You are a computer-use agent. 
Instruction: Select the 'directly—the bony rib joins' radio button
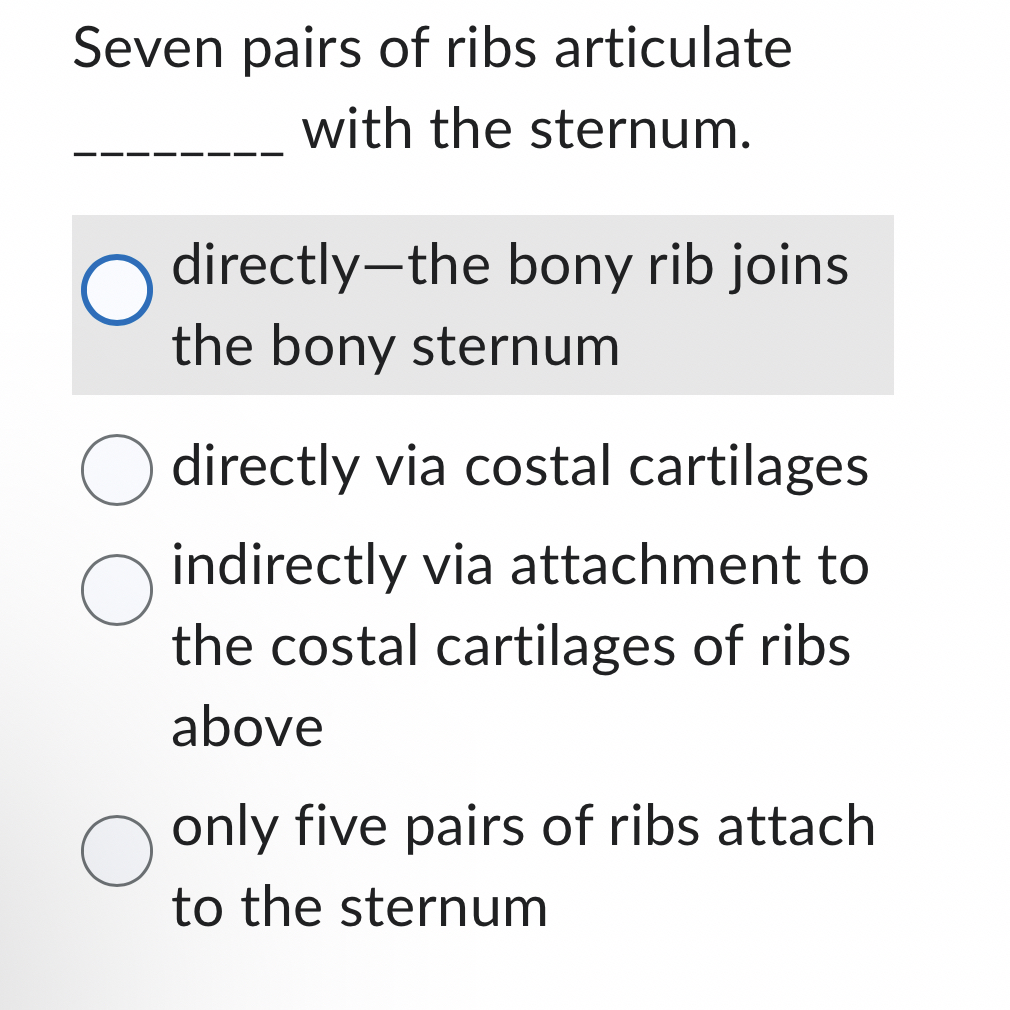[x=117, y=290]
